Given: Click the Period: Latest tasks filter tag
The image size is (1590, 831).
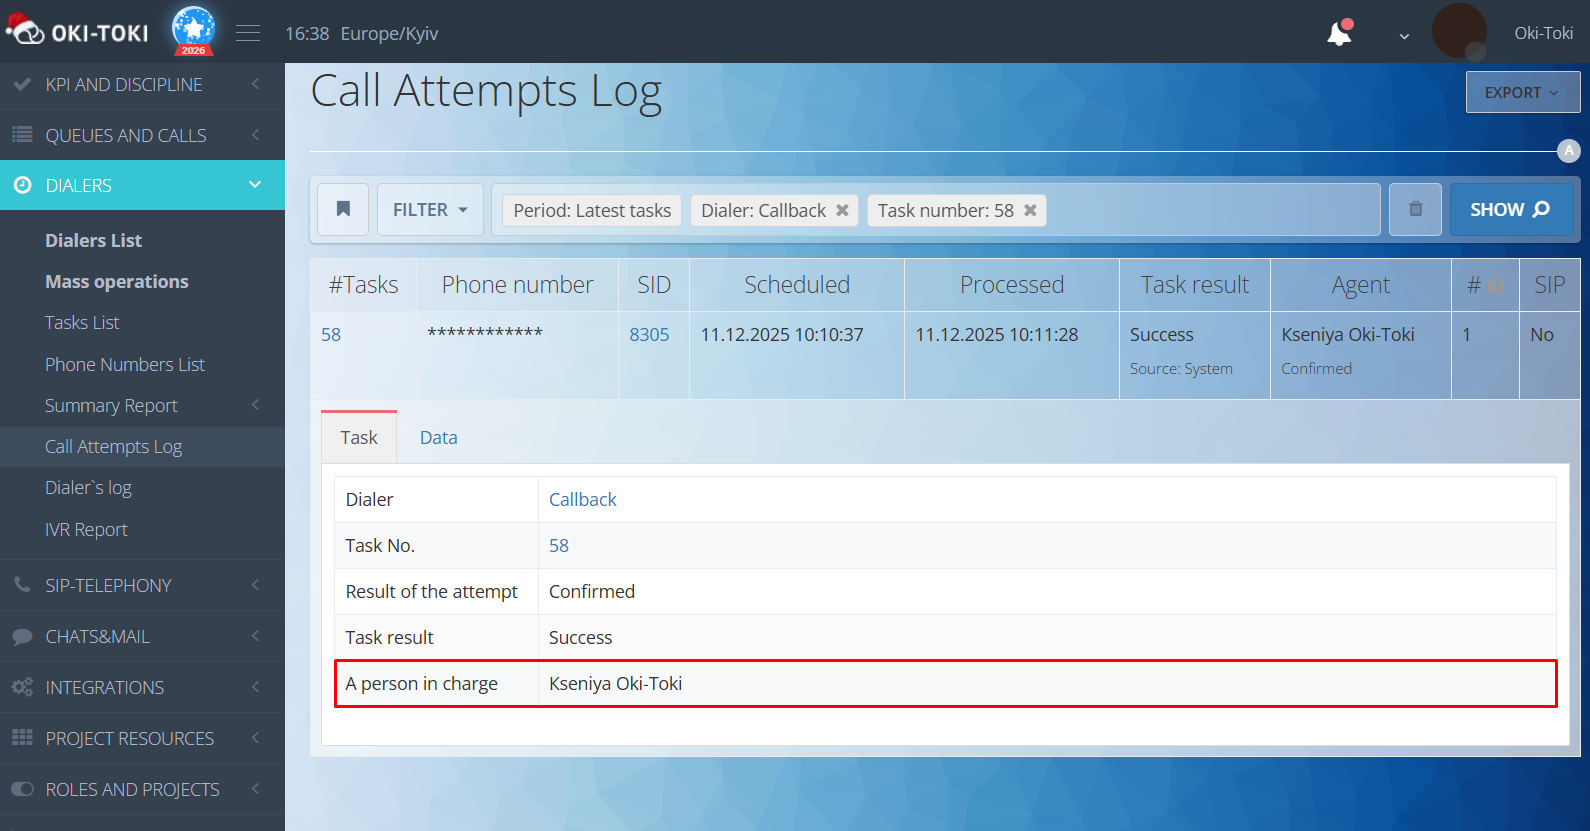Looking at the screenshot, I should 592,210.
